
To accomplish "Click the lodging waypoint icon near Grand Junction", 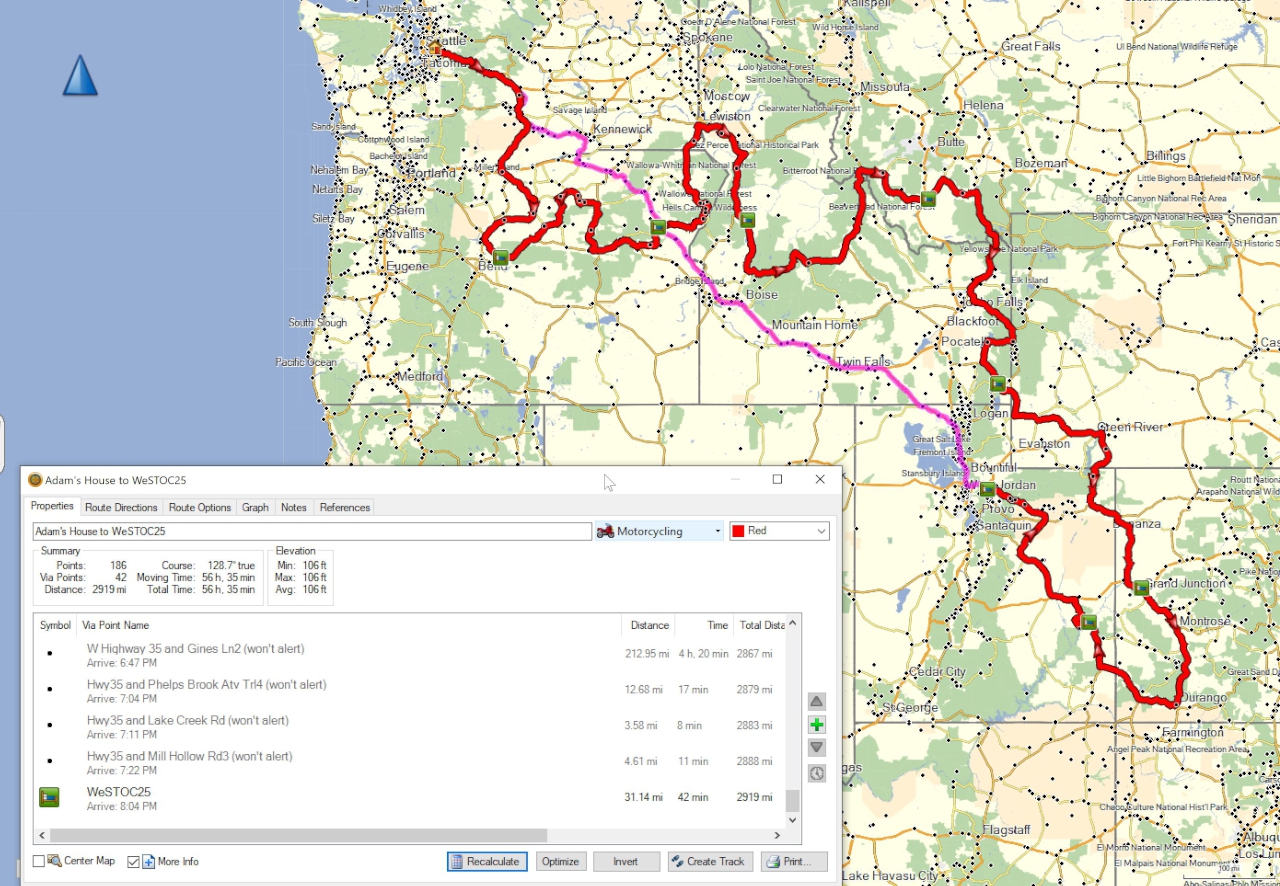I will [1141, 587].
